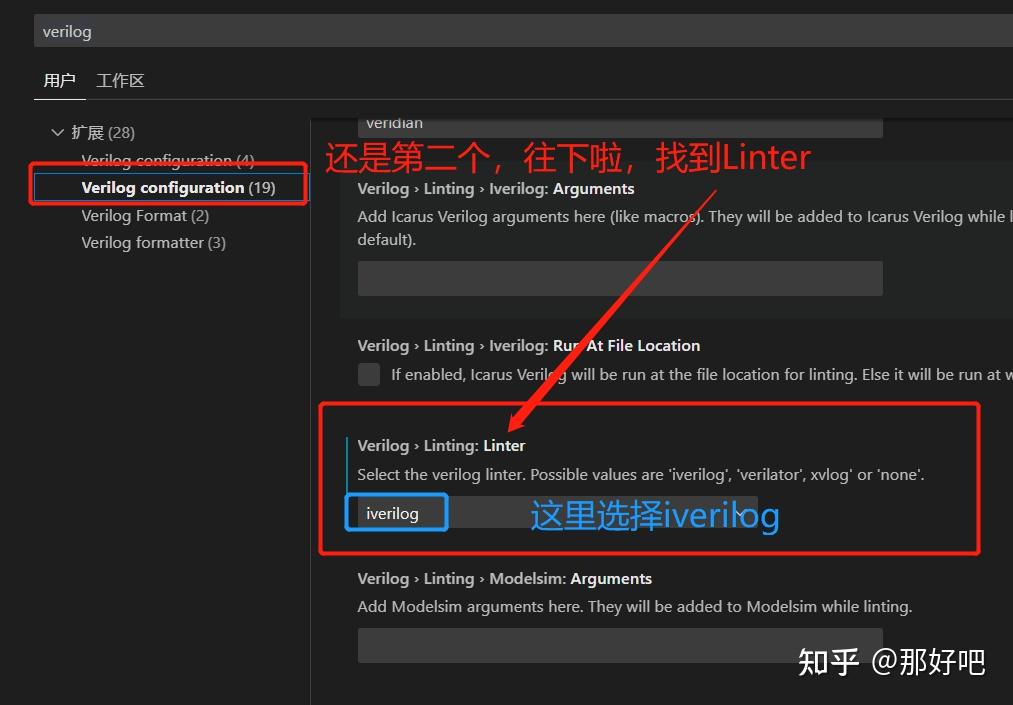Click the Iverilog: Arguments input box
The height and width of the screenshot is (705, 1013).
pyautogui.click(x=619, y=278)
